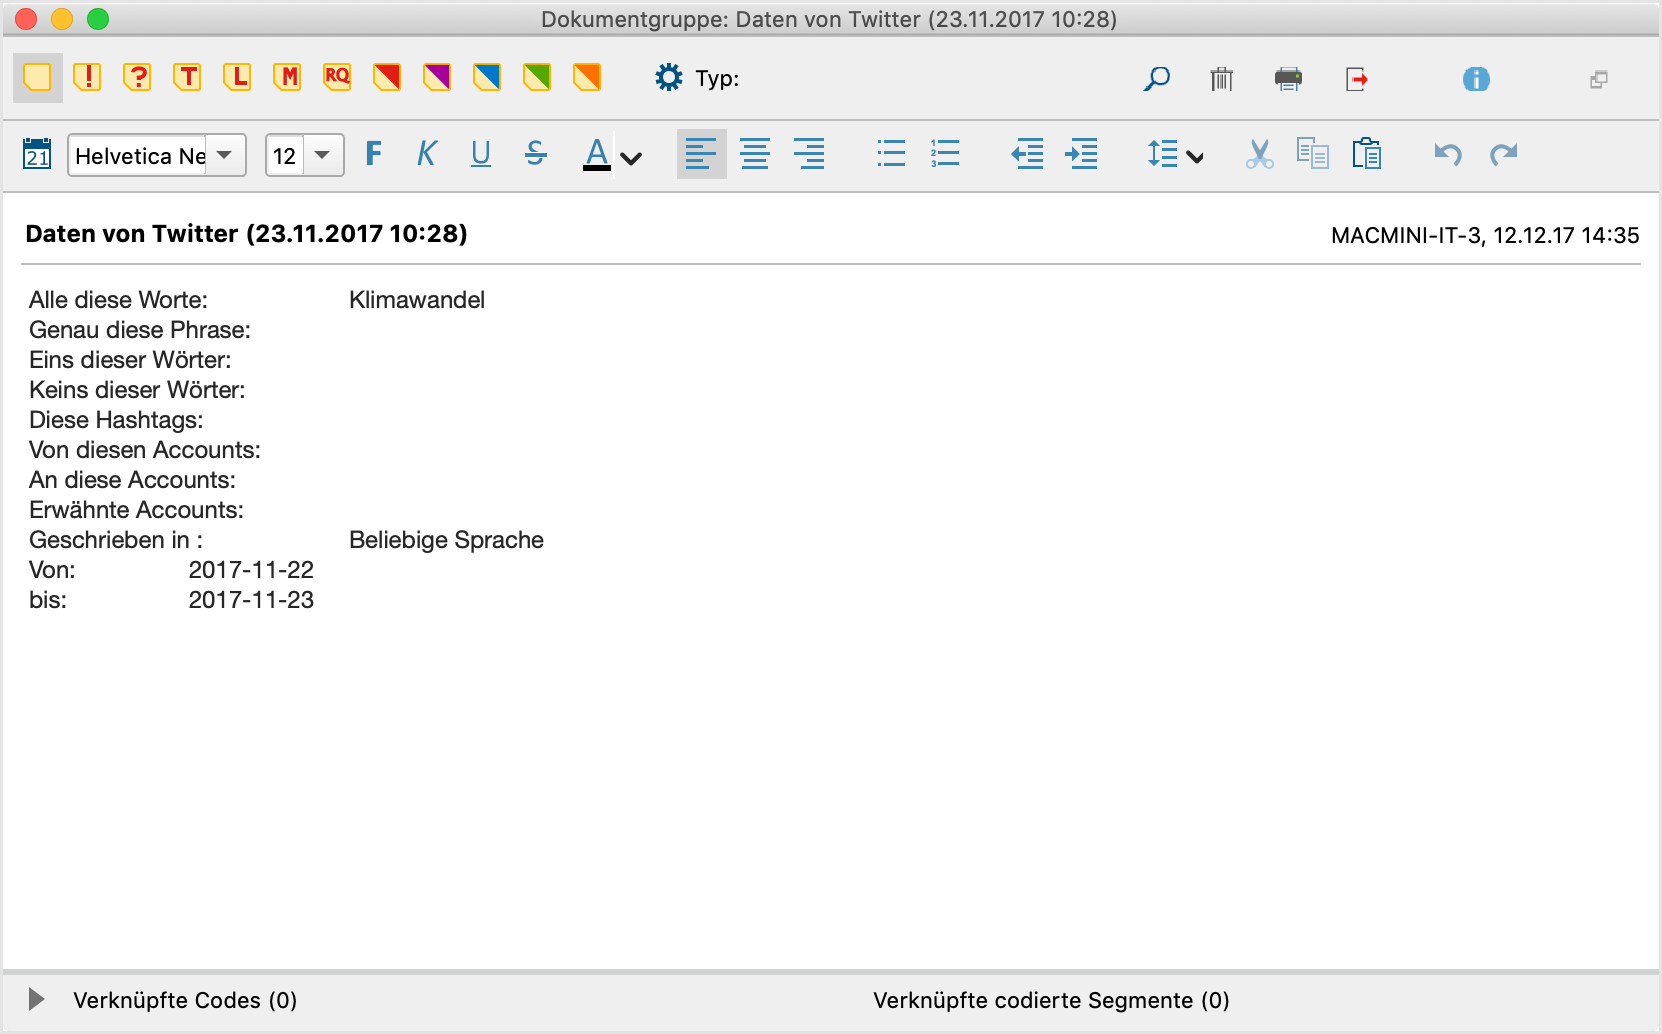Image resolution: width=1662 pixels, height=1034 pixels.
Task: Choose the orange corner memo icon
Action: coord(588,78)
